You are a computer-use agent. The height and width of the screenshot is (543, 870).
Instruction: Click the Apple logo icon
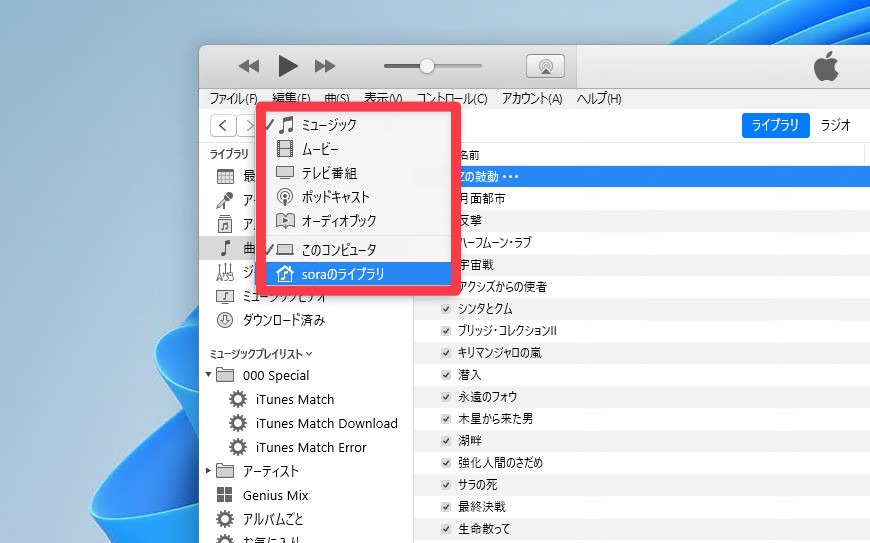[826, 67]
